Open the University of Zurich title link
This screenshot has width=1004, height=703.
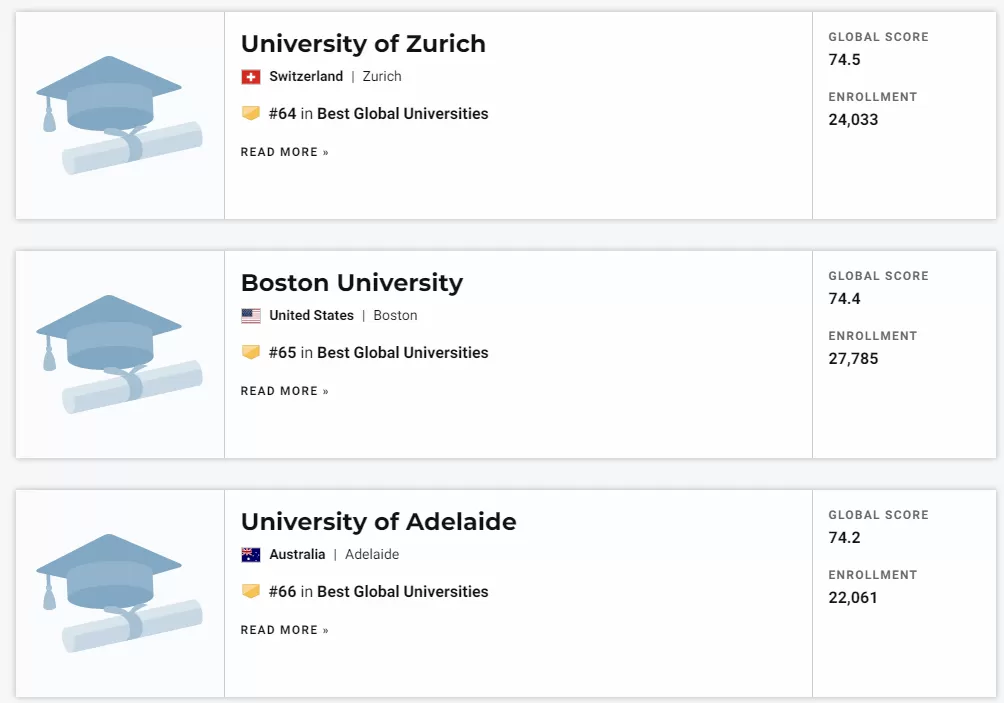(x=363, y=44)
